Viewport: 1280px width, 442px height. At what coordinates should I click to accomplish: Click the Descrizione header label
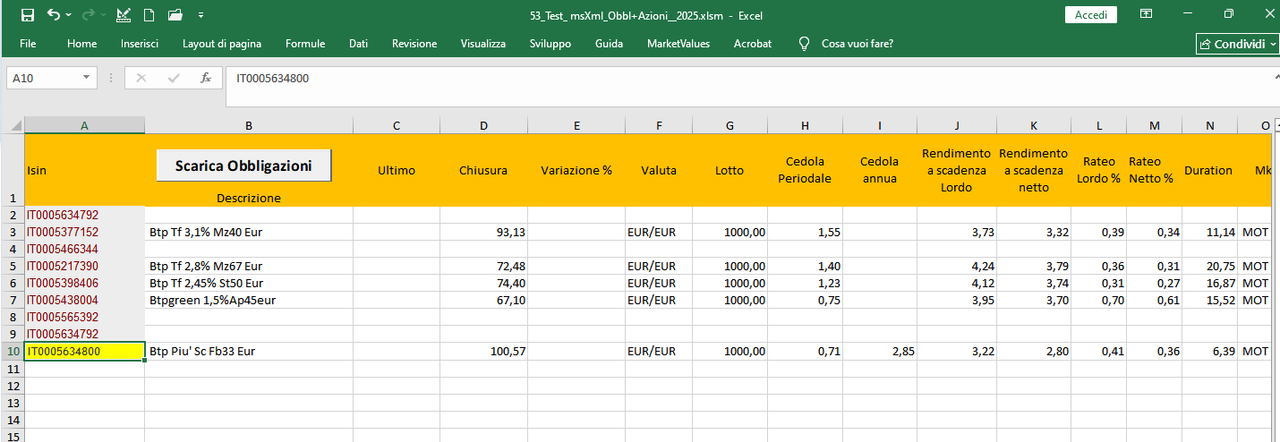point(248,198)
